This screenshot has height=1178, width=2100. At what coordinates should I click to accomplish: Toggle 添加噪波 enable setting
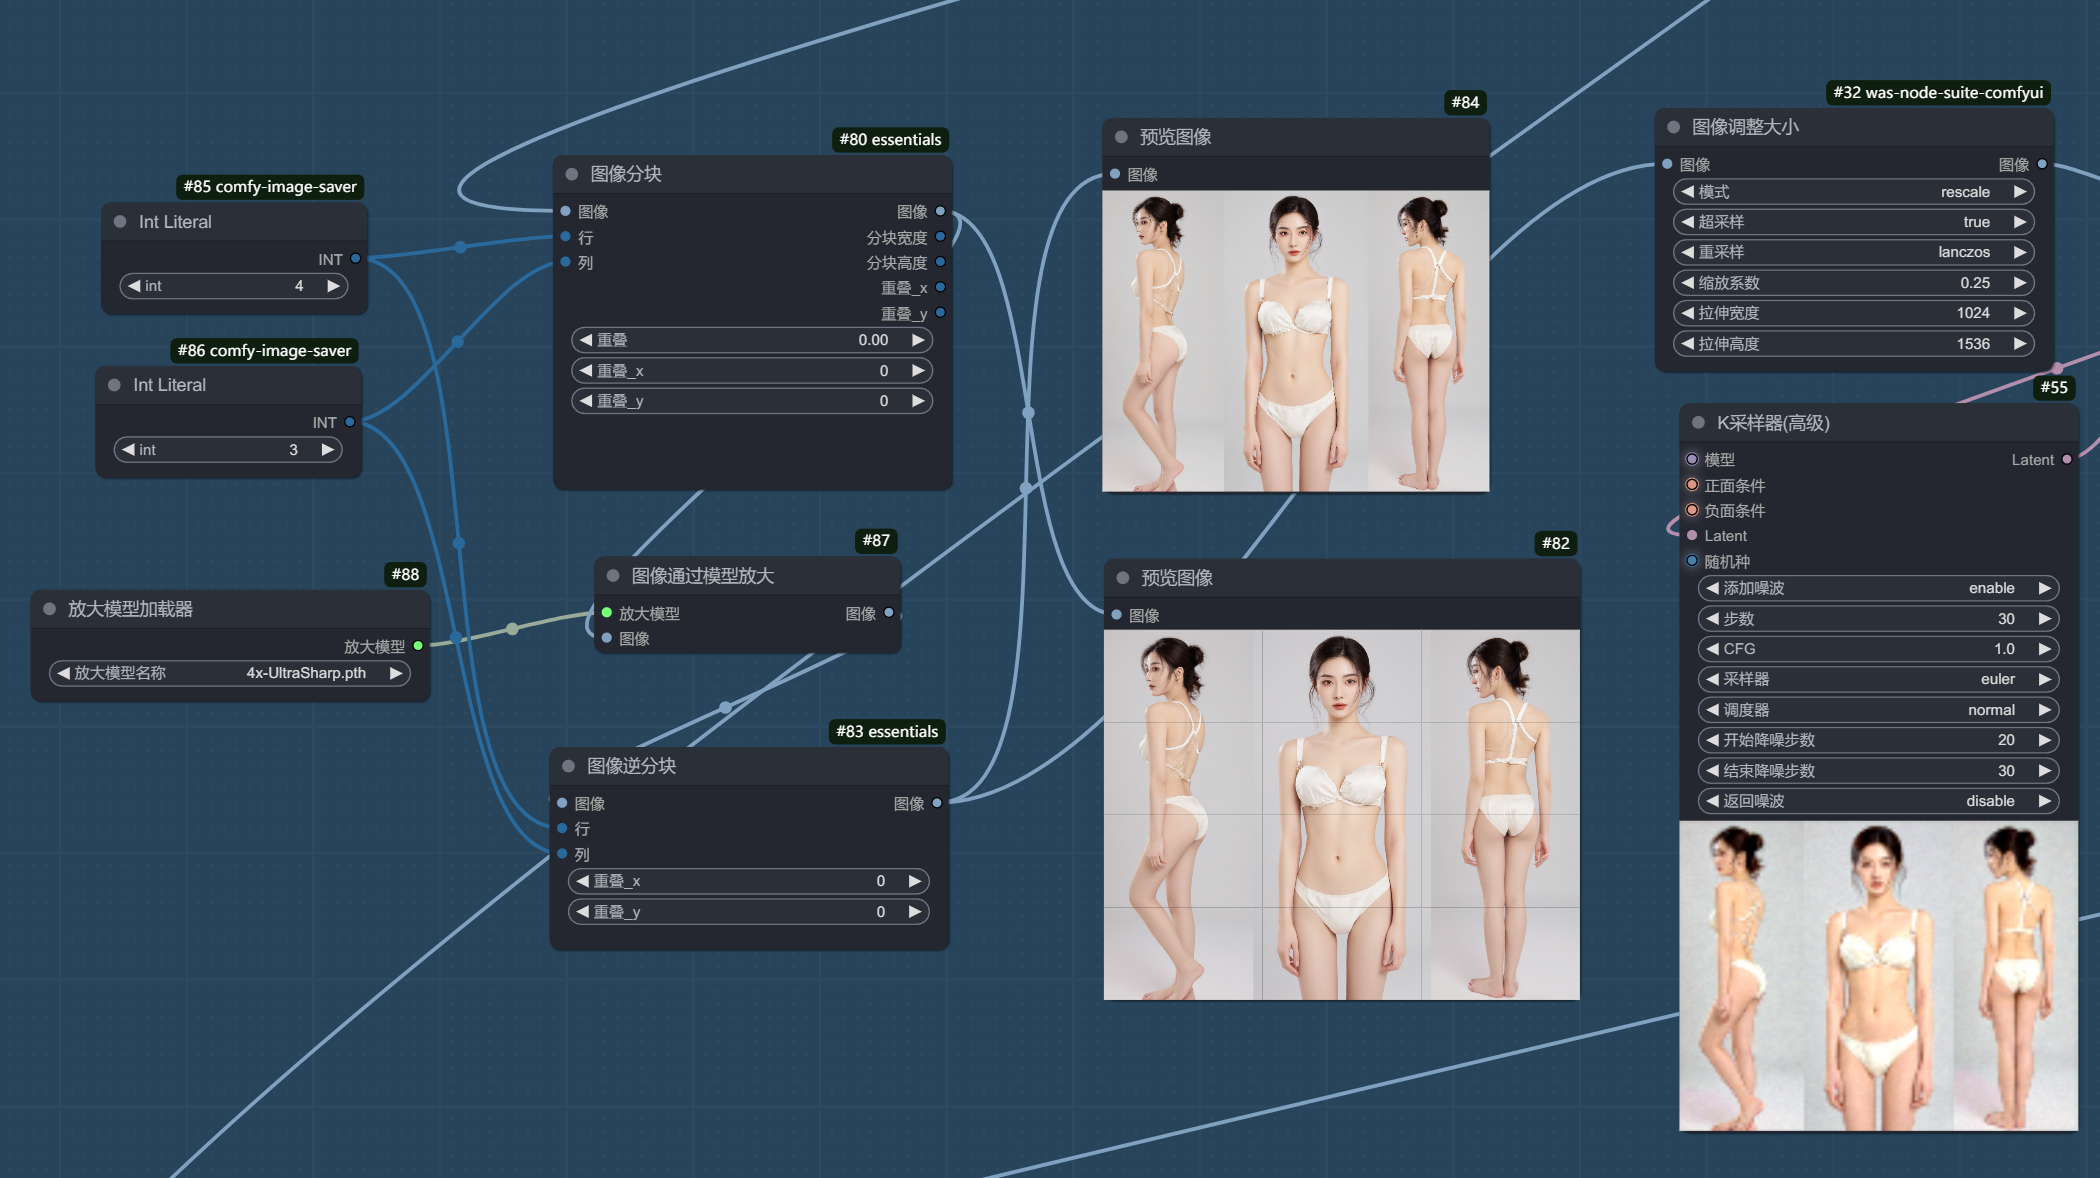pyautogui.click(x=1879, y=588)
